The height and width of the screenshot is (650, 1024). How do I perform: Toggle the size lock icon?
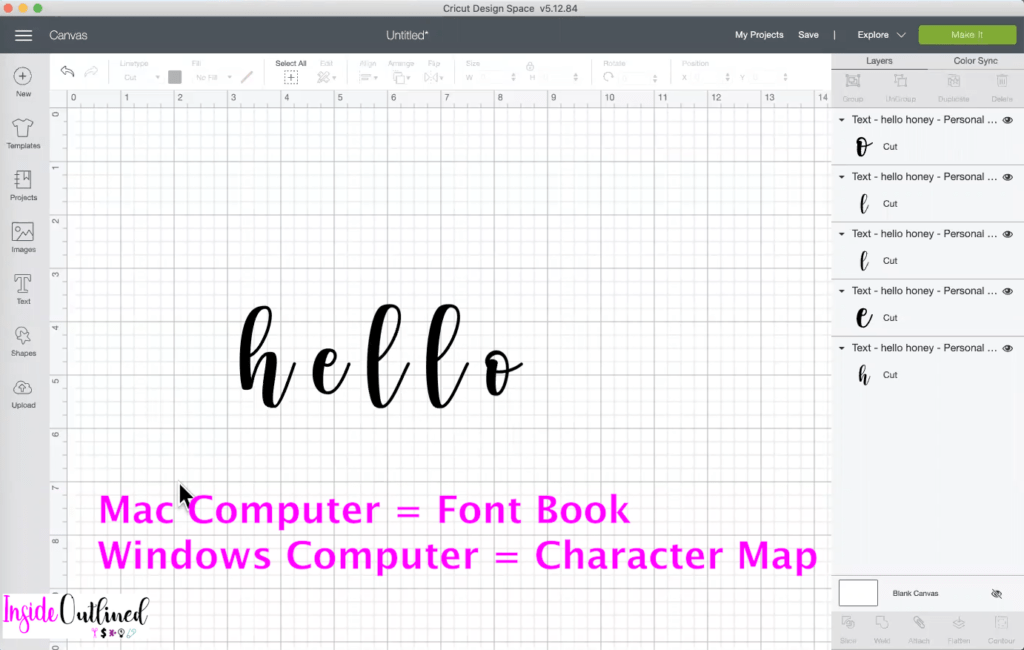tap(530, 66)
